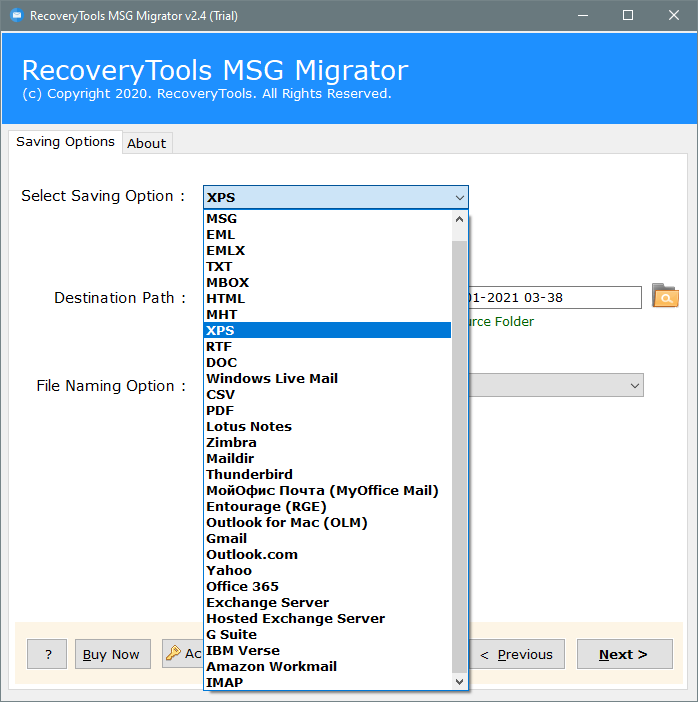Choose HTML as the output format

click(327, 299)
